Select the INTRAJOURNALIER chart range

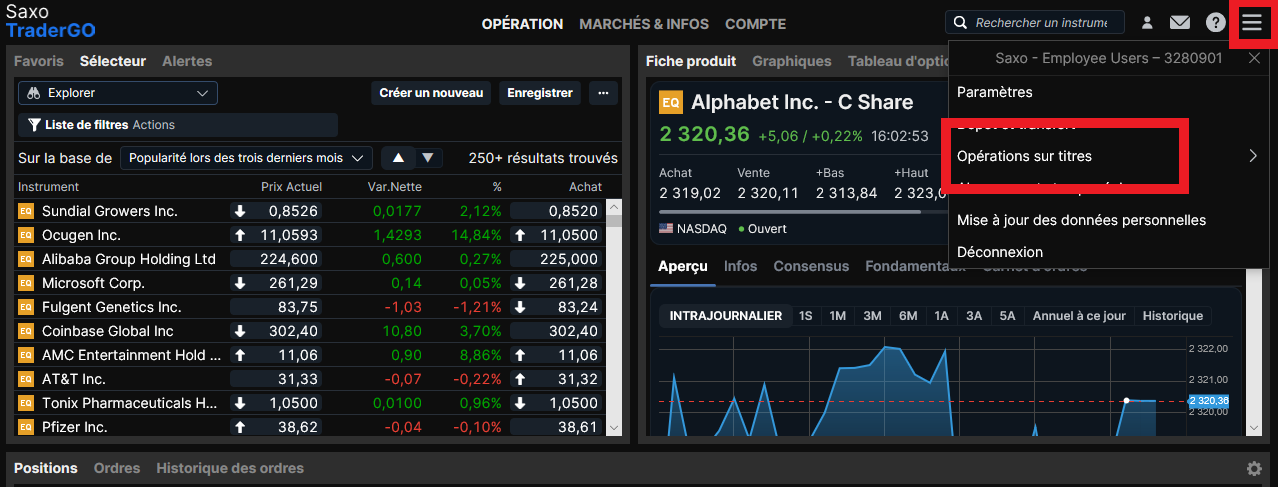click(x=726, y=316)
